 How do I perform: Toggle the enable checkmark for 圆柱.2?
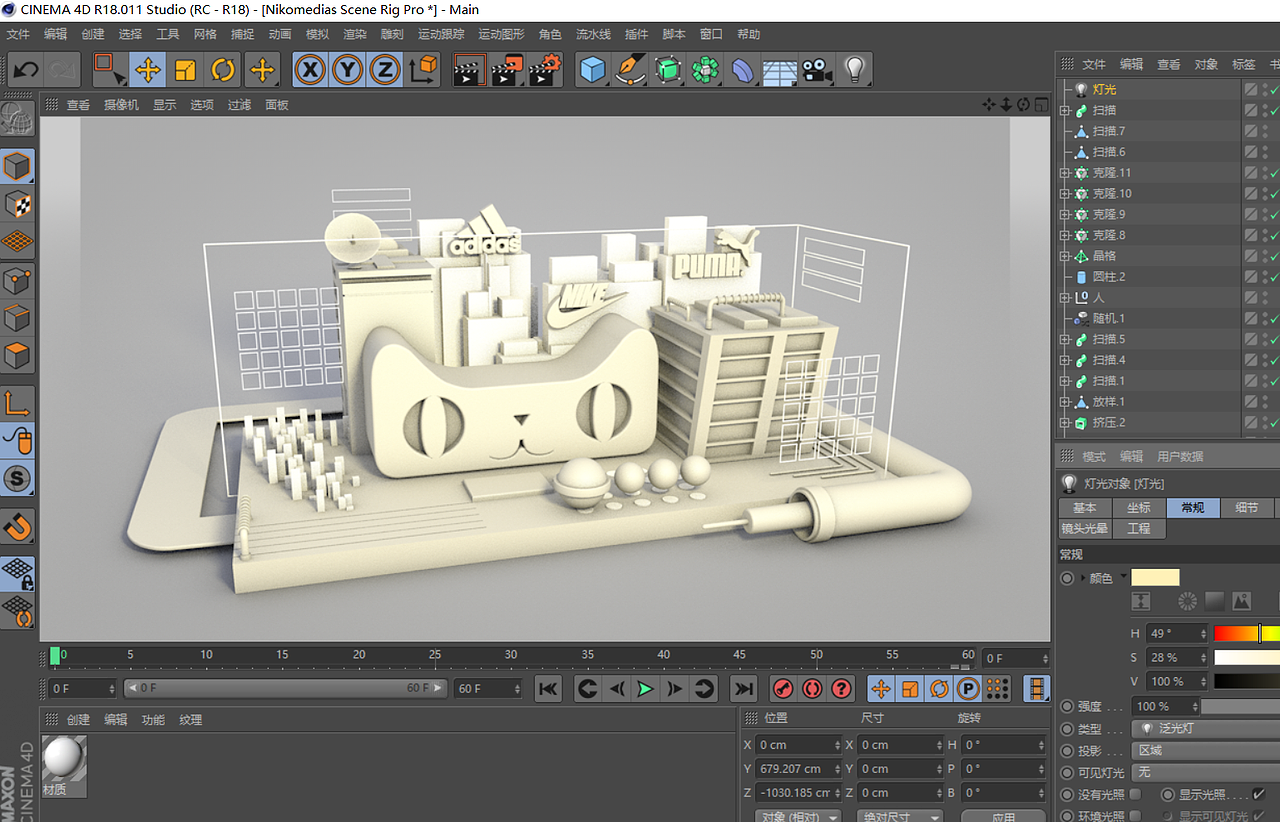point(1275,277)
